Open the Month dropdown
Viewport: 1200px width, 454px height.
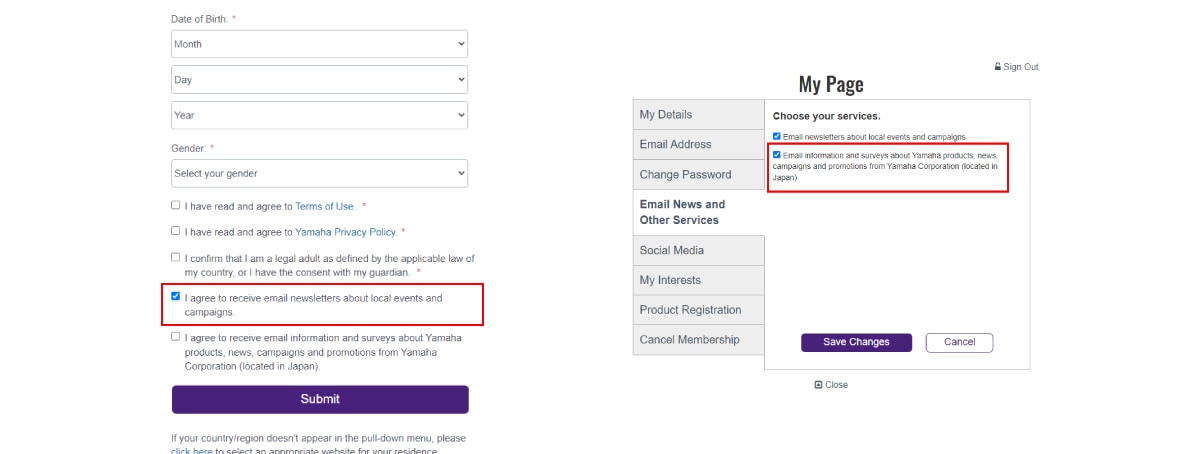coord(319,44)
